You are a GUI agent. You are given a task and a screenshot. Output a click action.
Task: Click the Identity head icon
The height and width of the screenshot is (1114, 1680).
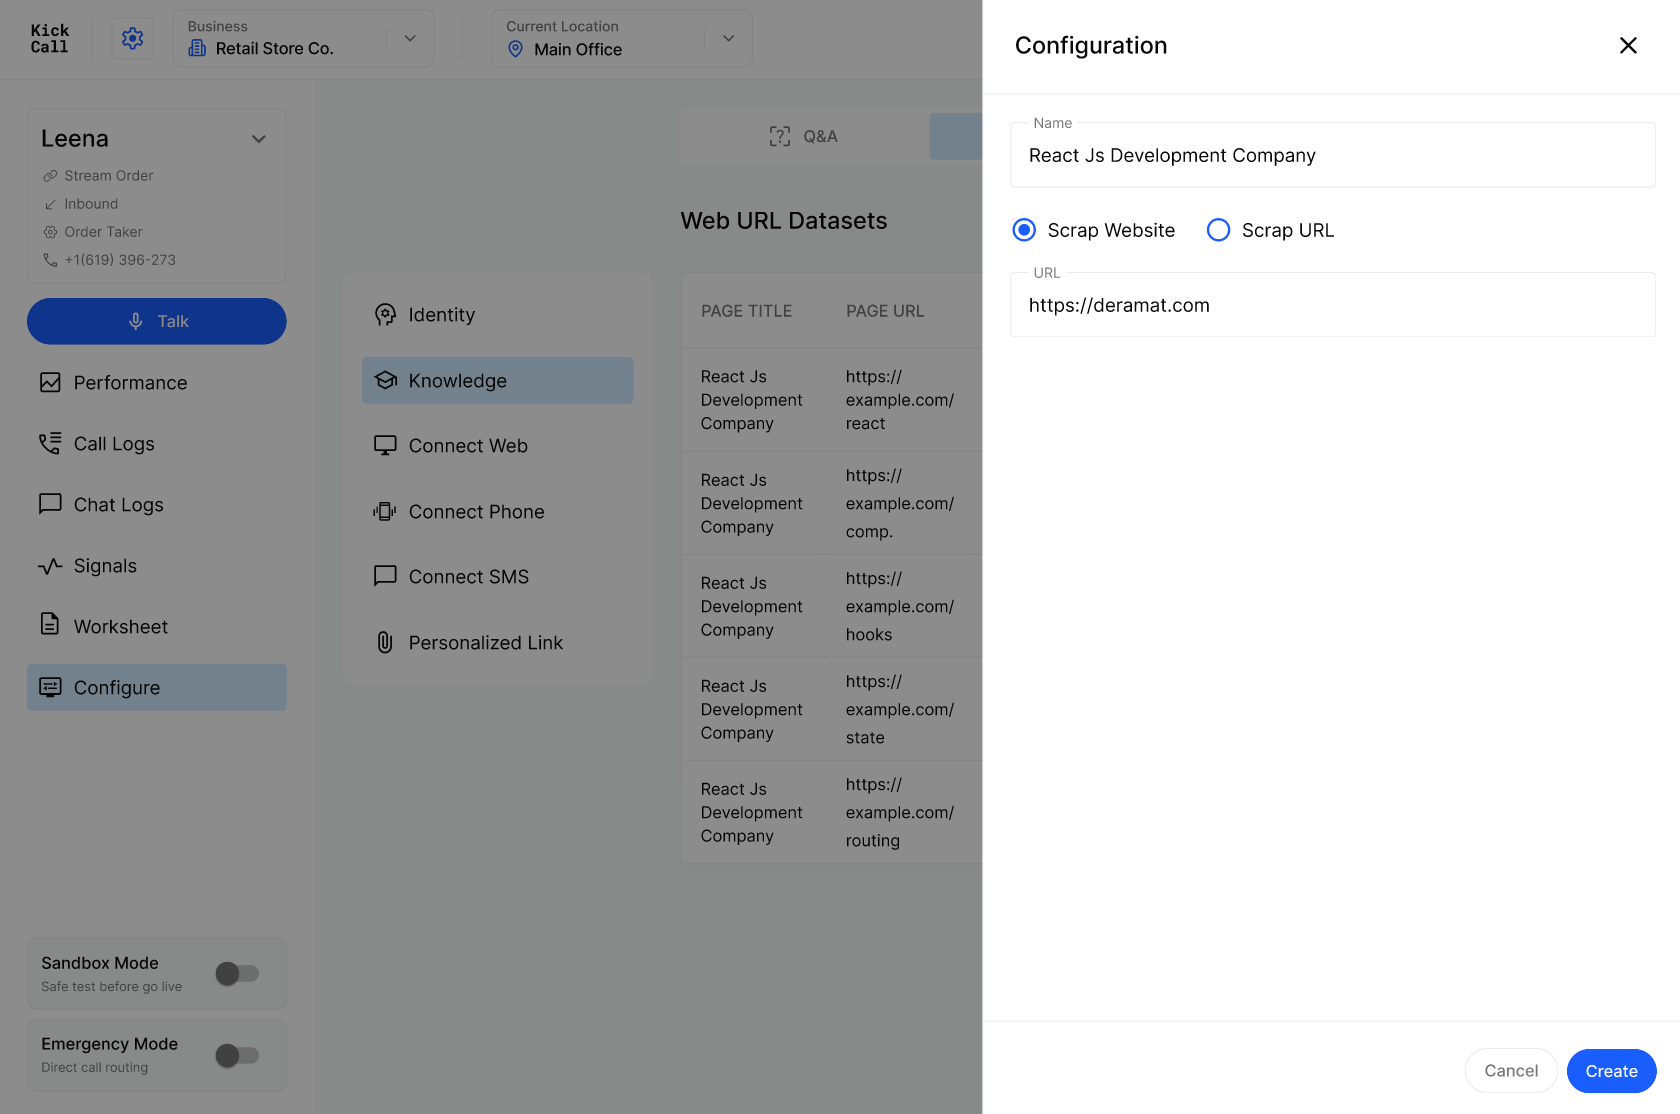coord(385,315)
